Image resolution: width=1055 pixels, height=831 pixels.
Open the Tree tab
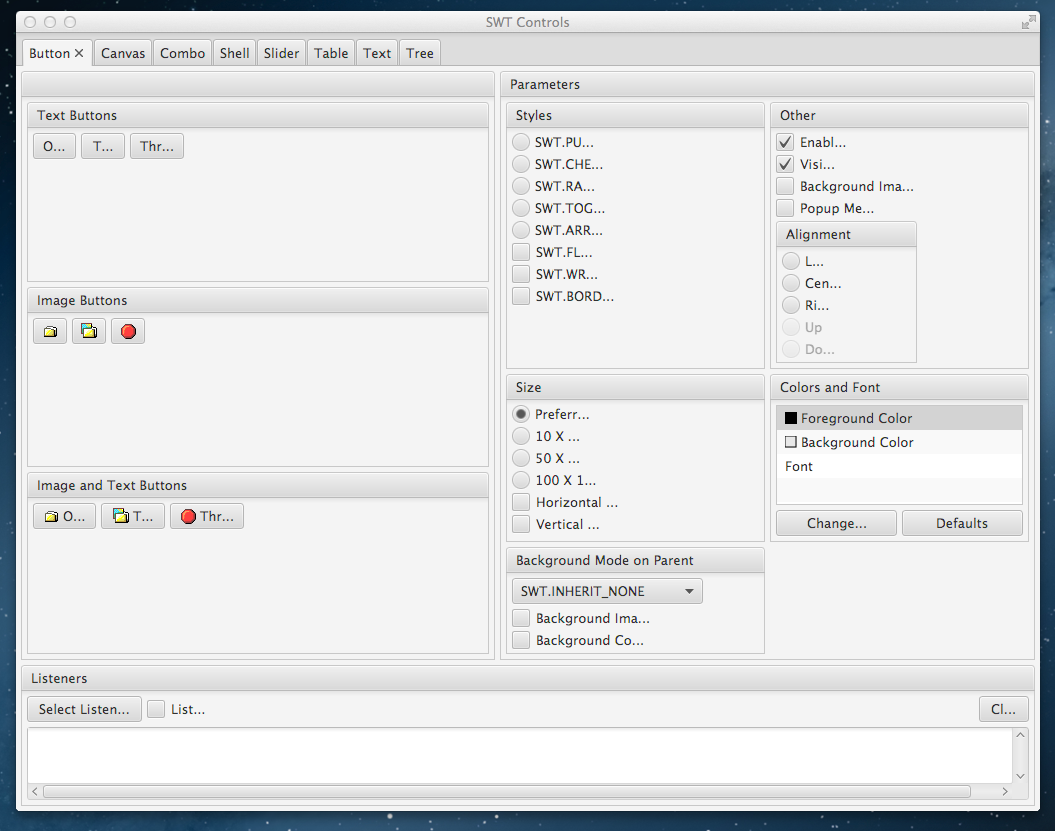pos(420,54)
